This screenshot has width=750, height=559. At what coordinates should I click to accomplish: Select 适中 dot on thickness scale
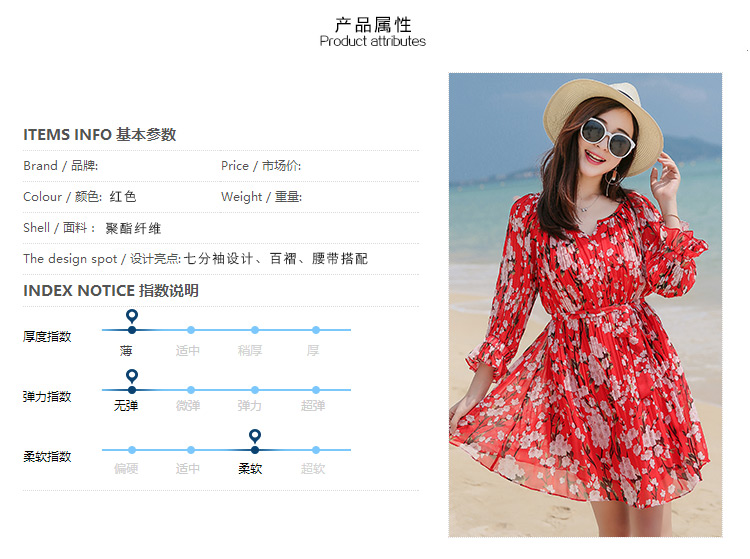191,330
